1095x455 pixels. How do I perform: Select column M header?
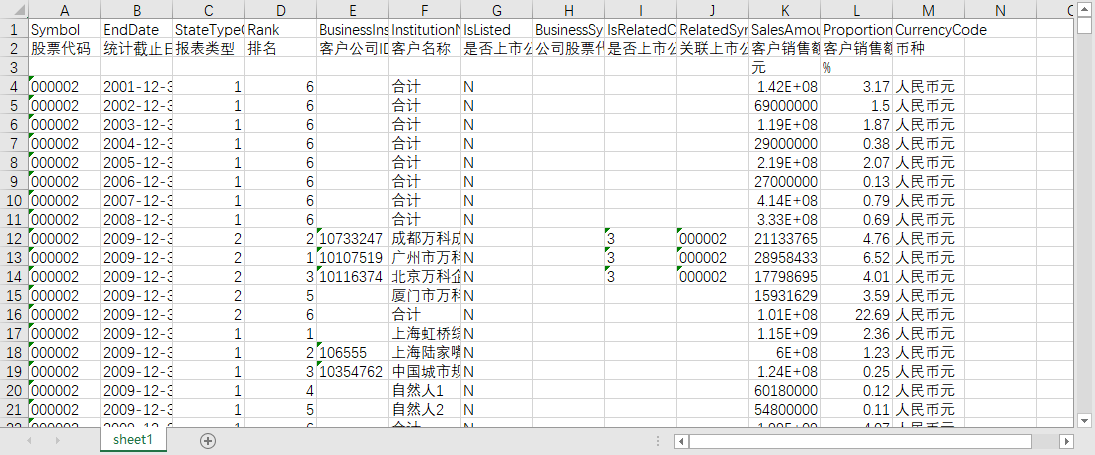click(x=928, y=10)
